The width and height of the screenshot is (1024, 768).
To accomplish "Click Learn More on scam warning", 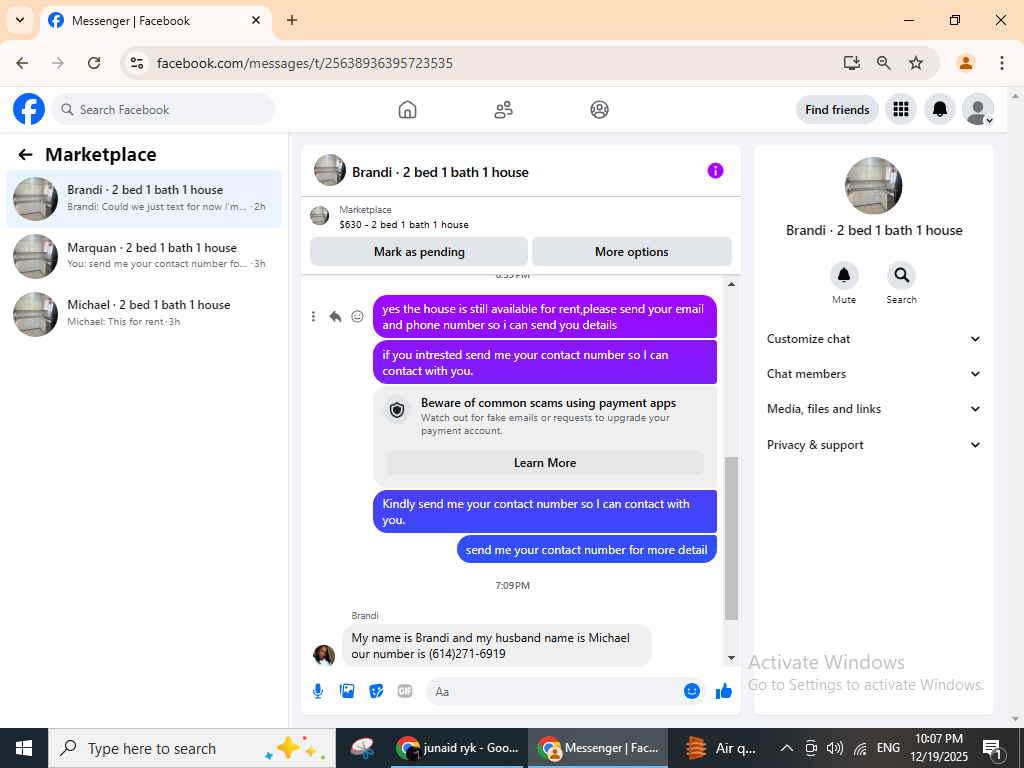I will tap(545, 462).
